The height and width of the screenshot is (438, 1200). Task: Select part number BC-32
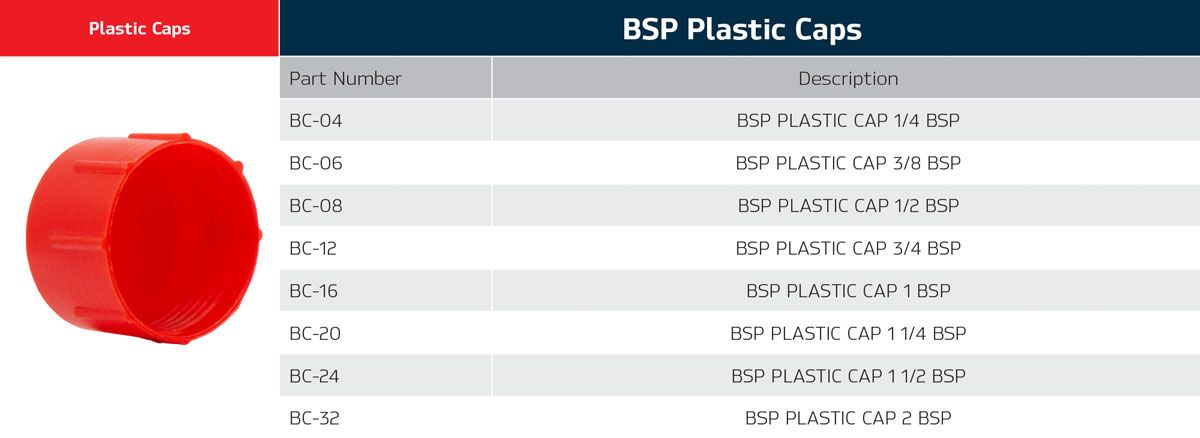click(x=315, y=418)
